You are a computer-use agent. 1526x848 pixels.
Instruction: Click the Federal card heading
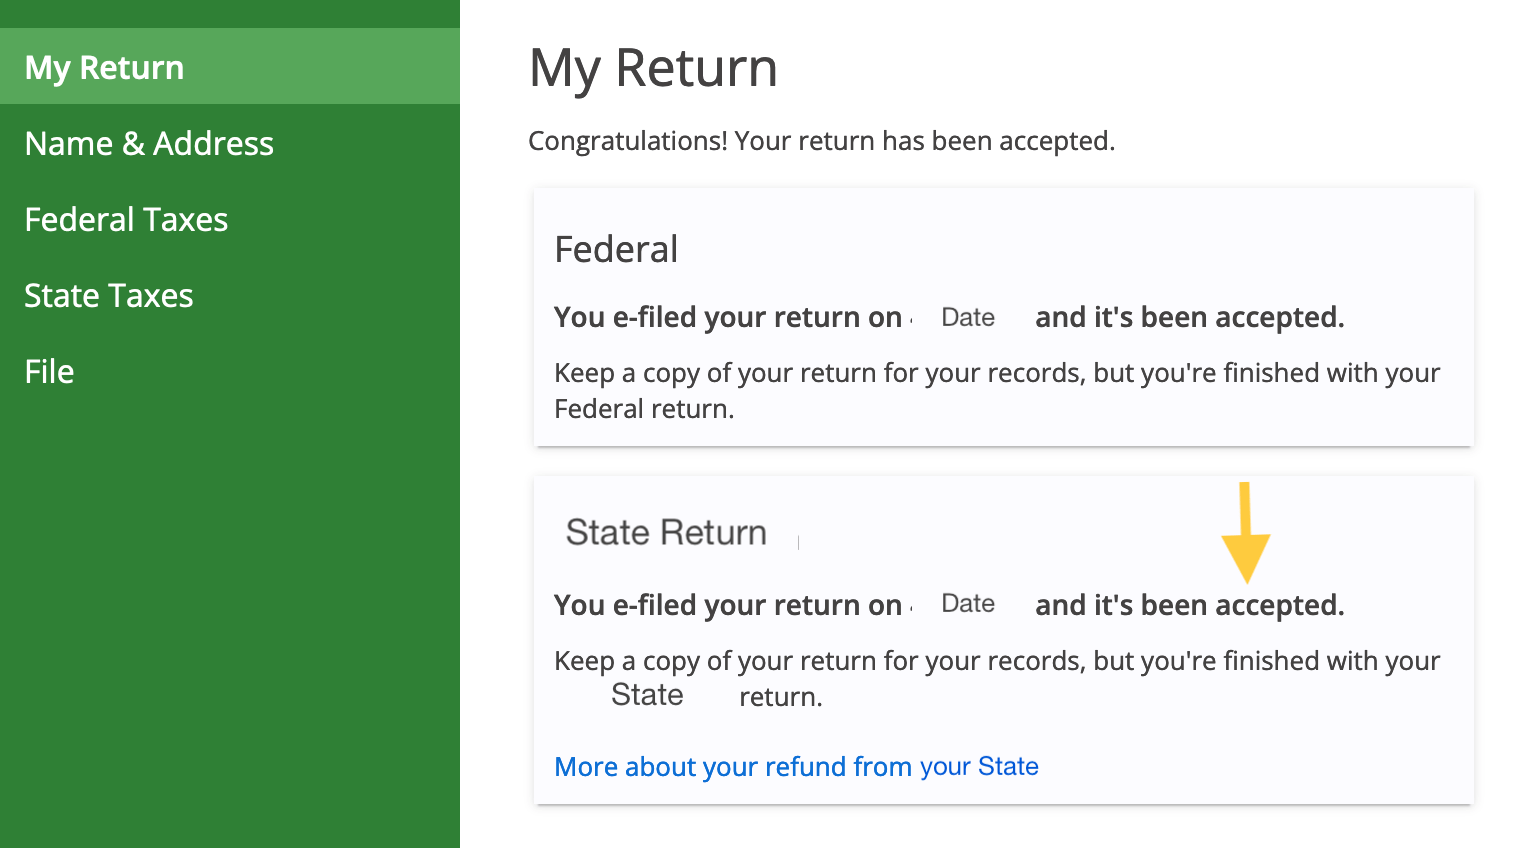[x=616, y=249]
